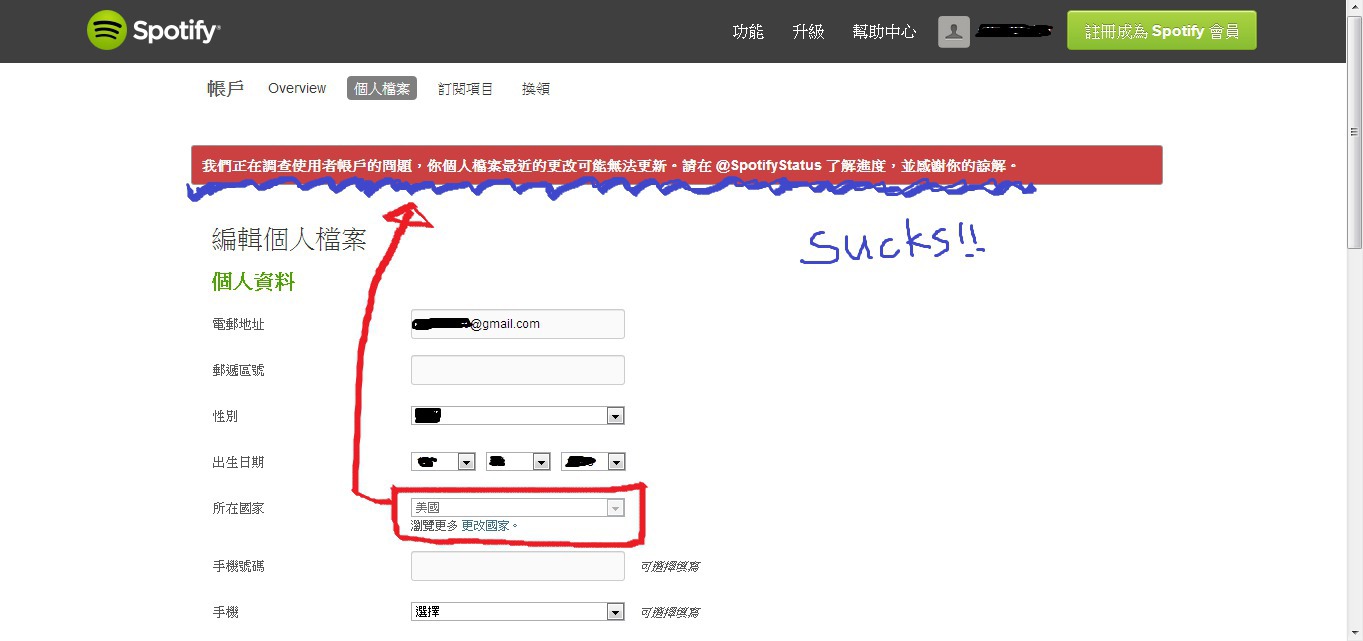Viewport: 1363px width, 641px height.
Task: Open the birth day dropdown
Action: coord(443,462)
